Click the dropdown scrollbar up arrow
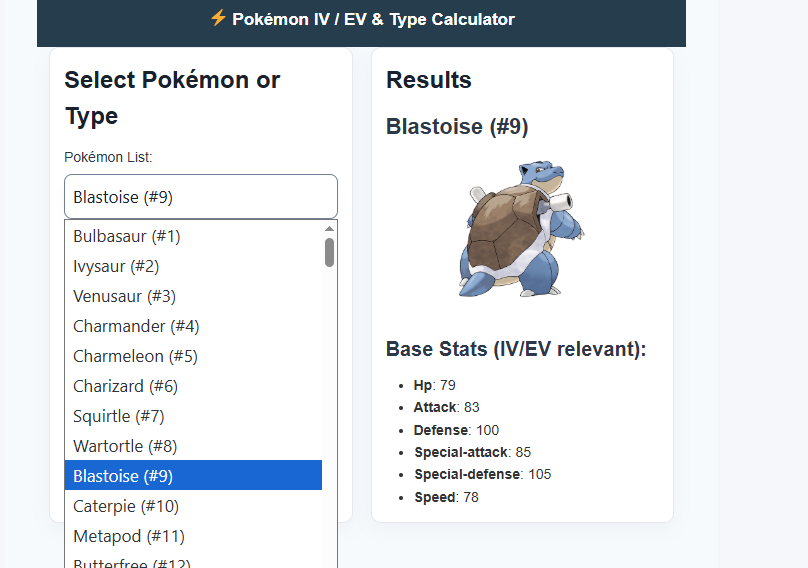808x568 pixels. click(329, 228)
